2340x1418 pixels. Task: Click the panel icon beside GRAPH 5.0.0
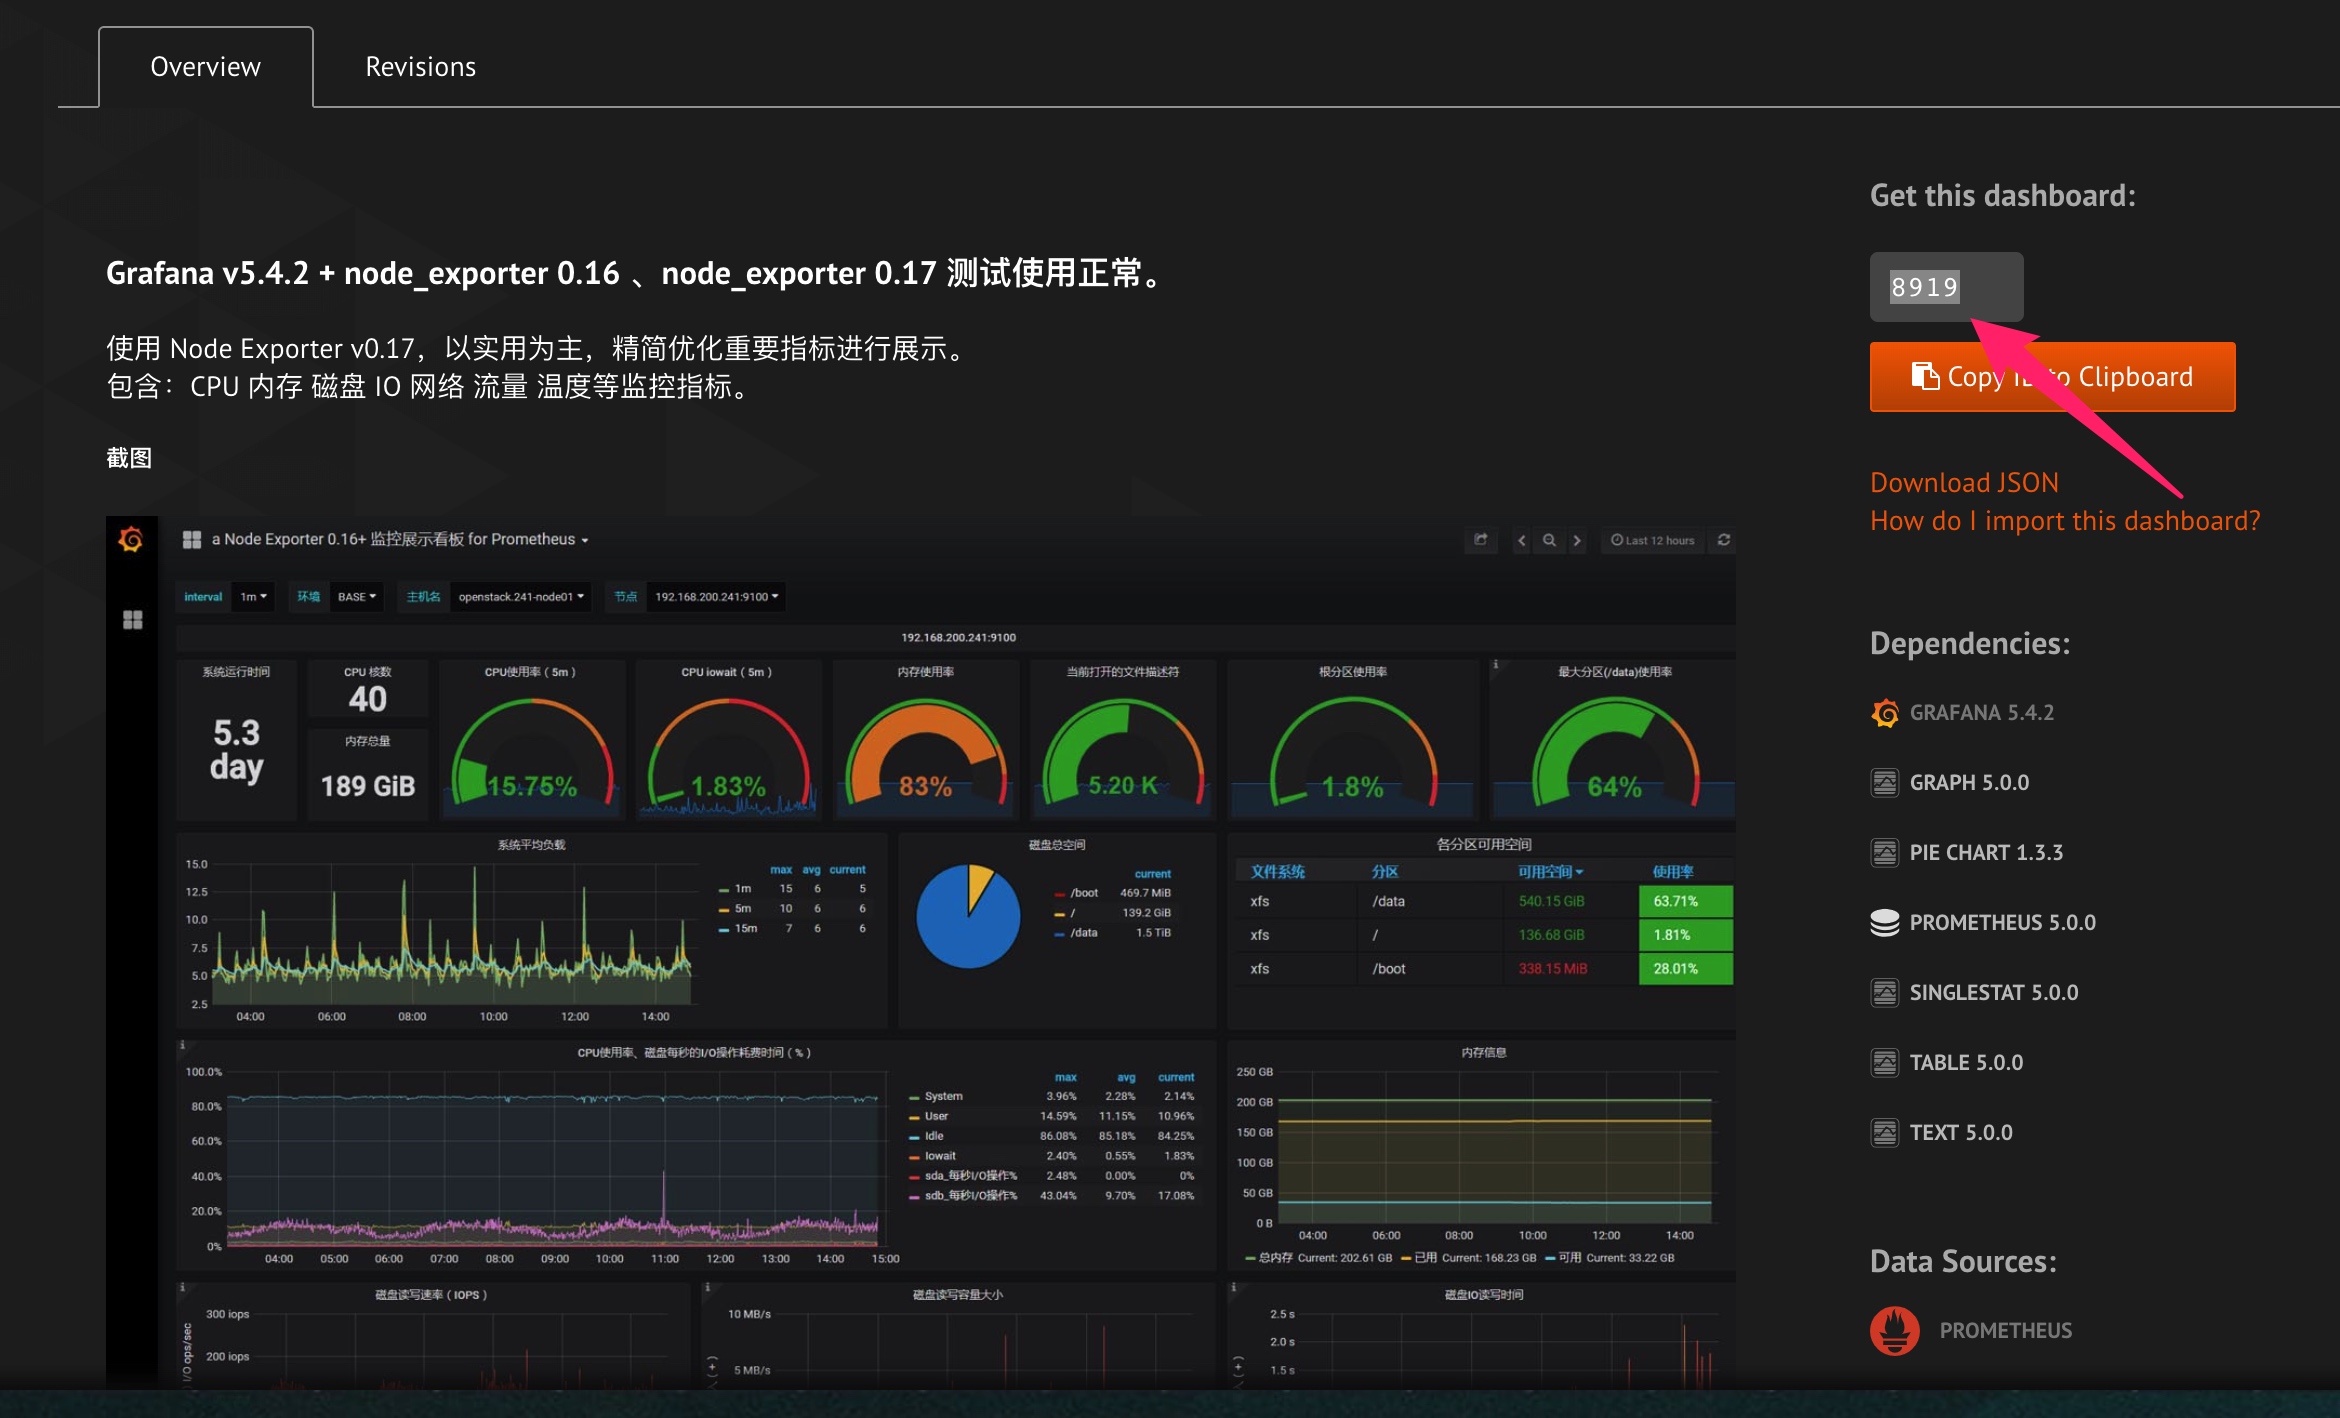pyautogui.click(x=1885, y=783)
